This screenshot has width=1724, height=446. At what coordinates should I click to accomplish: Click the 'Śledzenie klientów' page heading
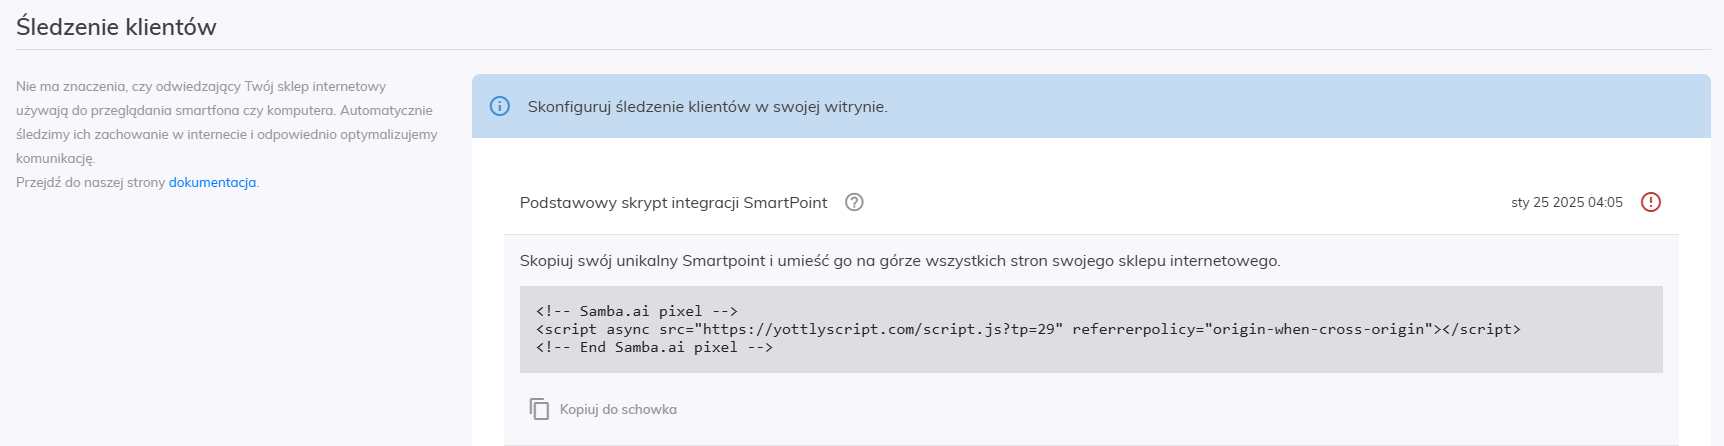point(116,27)
